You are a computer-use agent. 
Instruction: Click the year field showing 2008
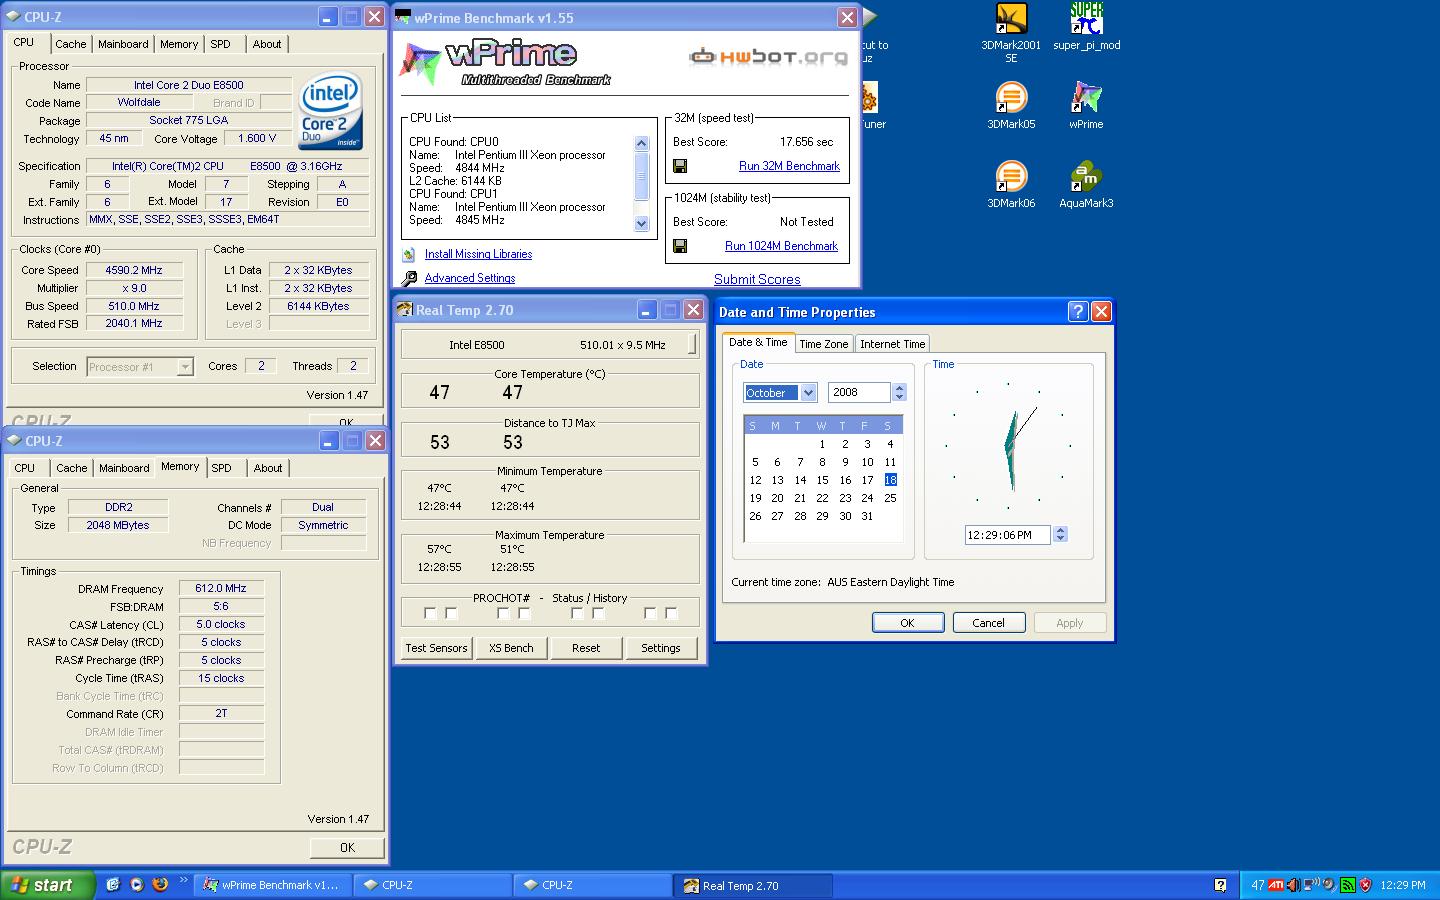pyautogui.click(x=859, y=393)
